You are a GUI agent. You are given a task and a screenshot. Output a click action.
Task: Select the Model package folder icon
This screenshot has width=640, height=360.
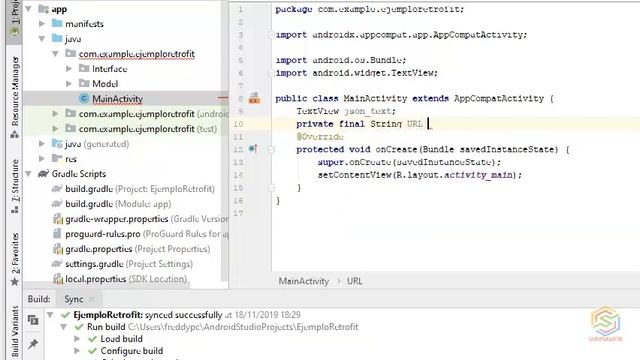click(x=84, y=83)
